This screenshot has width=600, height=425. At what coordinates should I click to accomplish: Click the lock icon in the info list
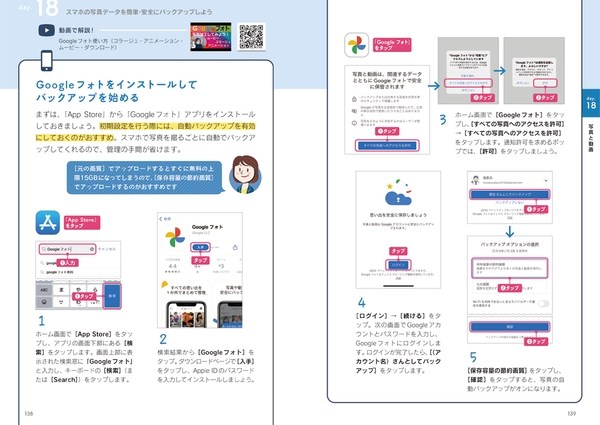(354, 99)
